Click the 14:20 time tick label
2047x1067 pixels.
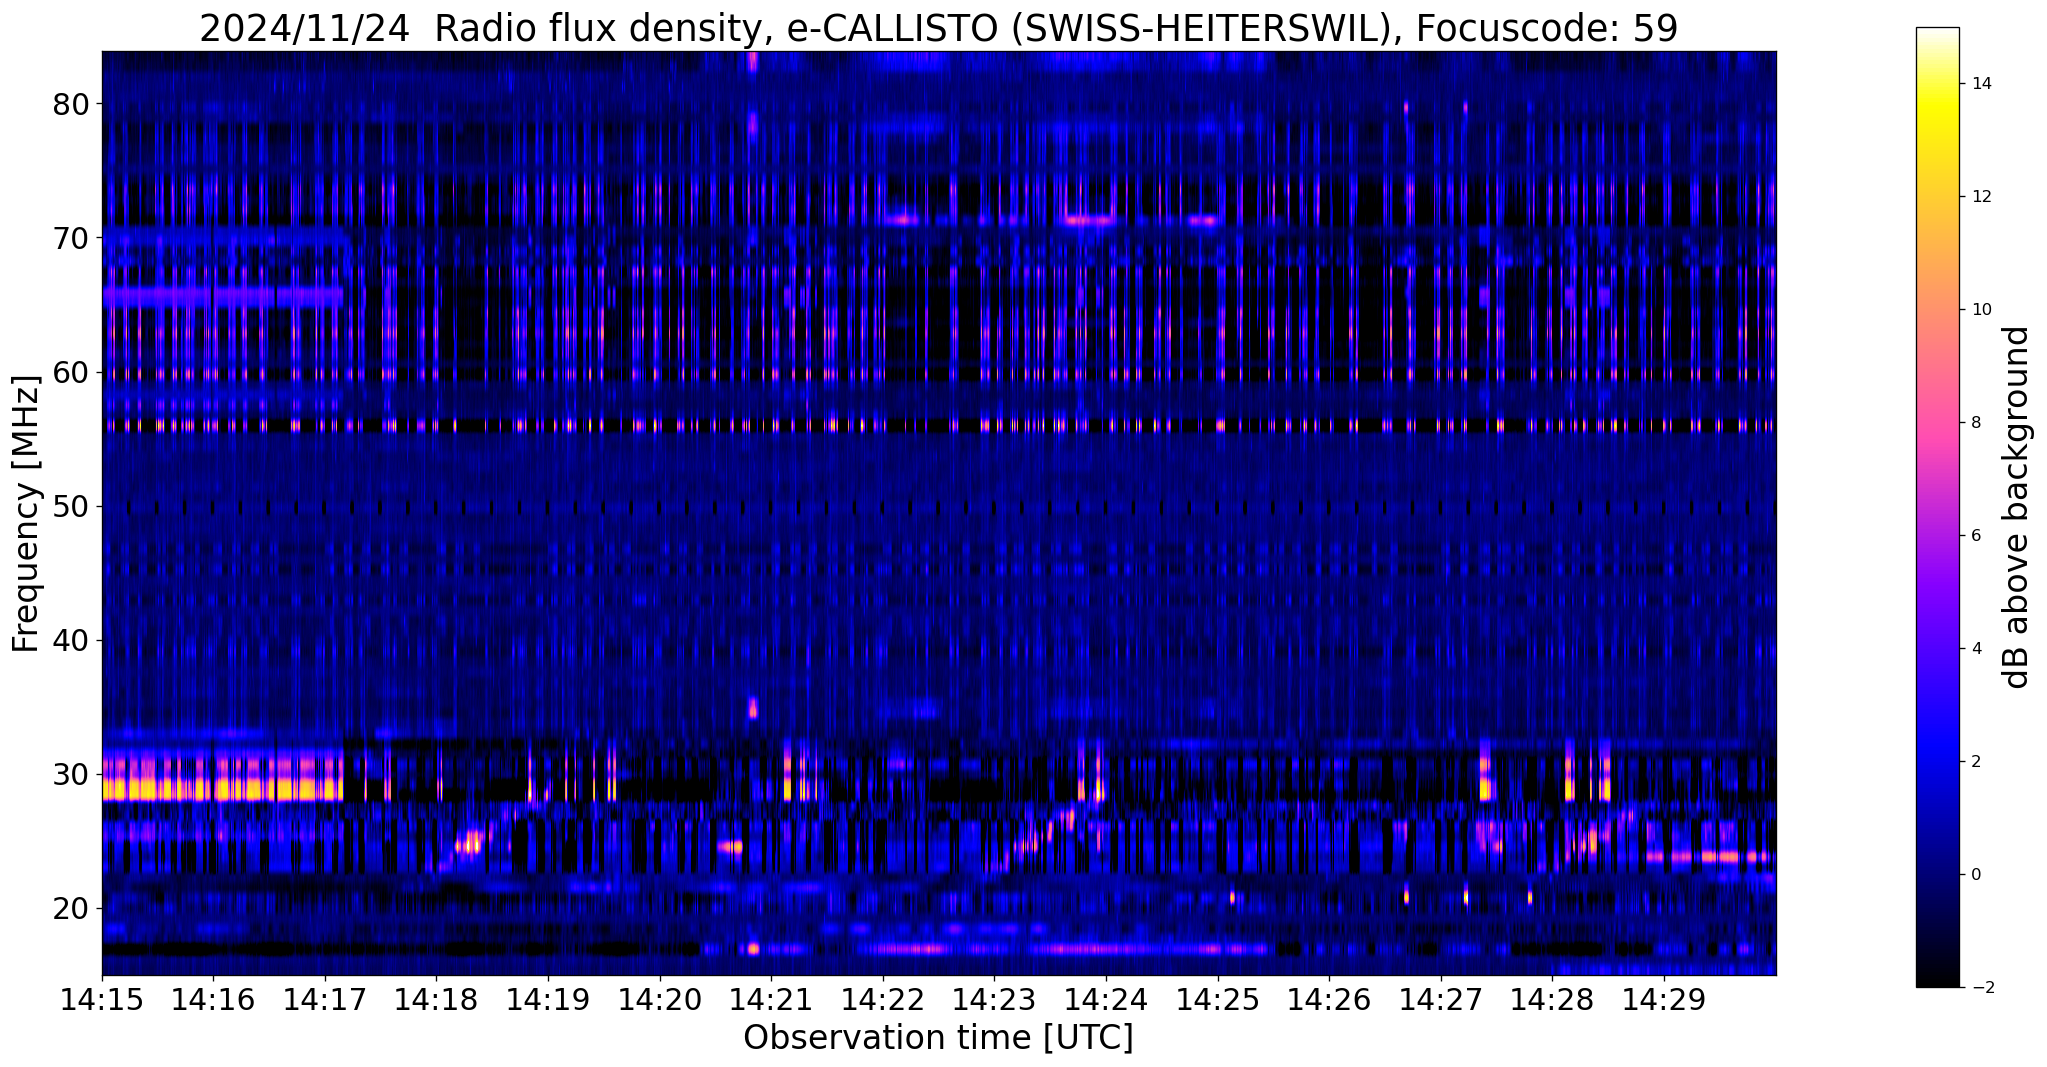coord(660,1000)
